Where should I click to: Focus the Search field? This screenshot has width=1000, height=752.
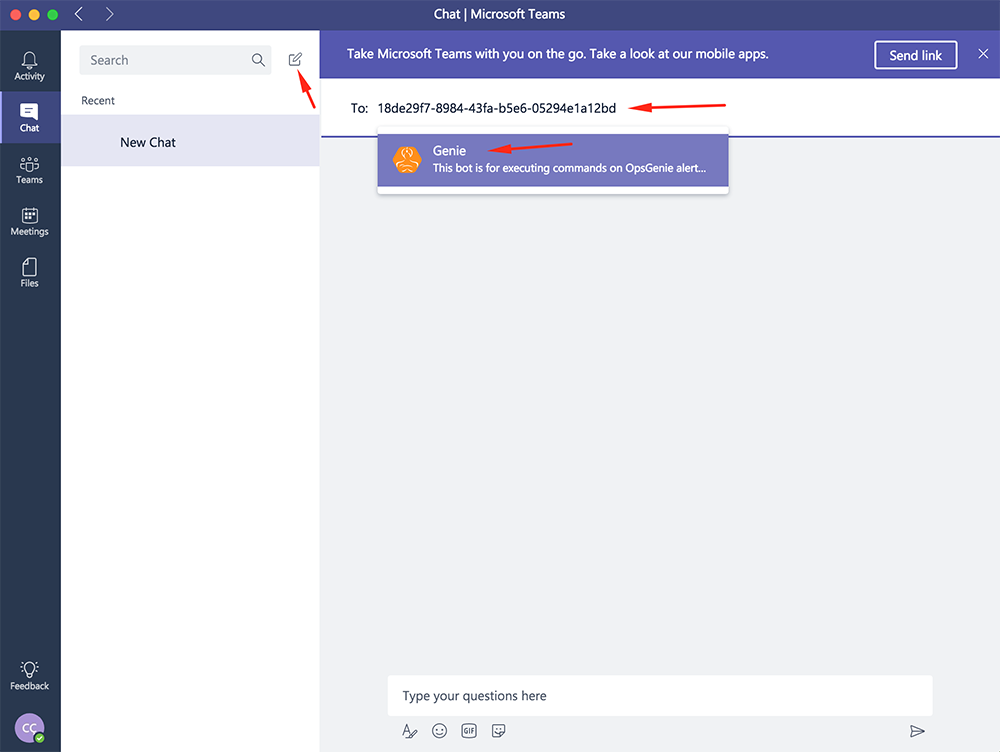click(x=175, y=60)
